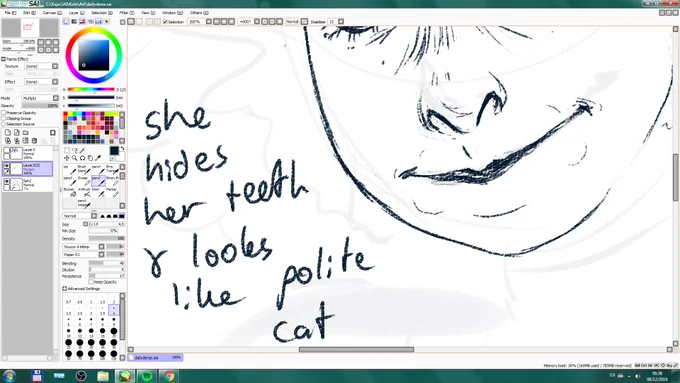Select the rectangular selection tool
The height and width of the screenshot is (383, 680).
pyautogui.click(x=67, y=151)
